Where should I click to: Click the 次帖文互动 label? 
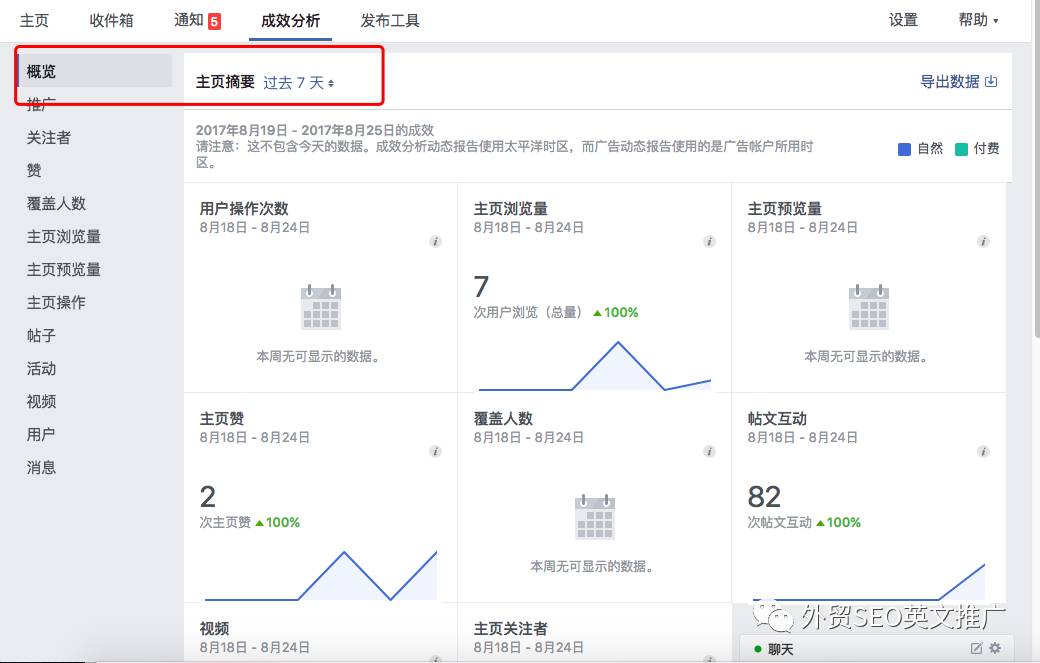(780, 522)
